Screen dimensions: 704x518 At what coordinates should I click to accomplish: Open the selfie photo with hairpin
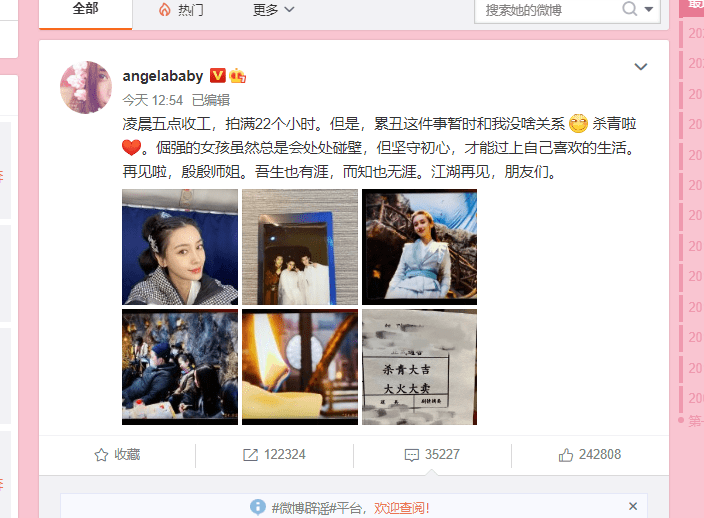pos(180,247)
